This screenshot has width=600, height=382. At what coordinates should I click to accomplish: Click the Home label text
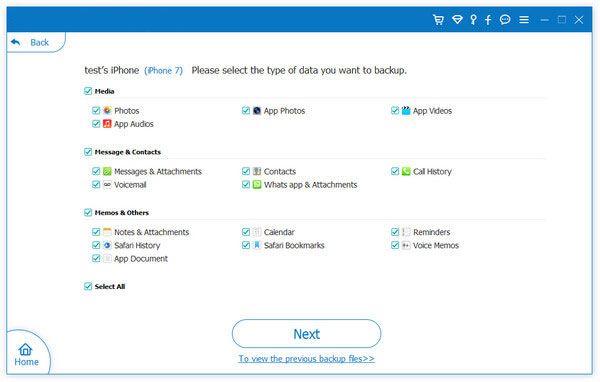(26, 362)
